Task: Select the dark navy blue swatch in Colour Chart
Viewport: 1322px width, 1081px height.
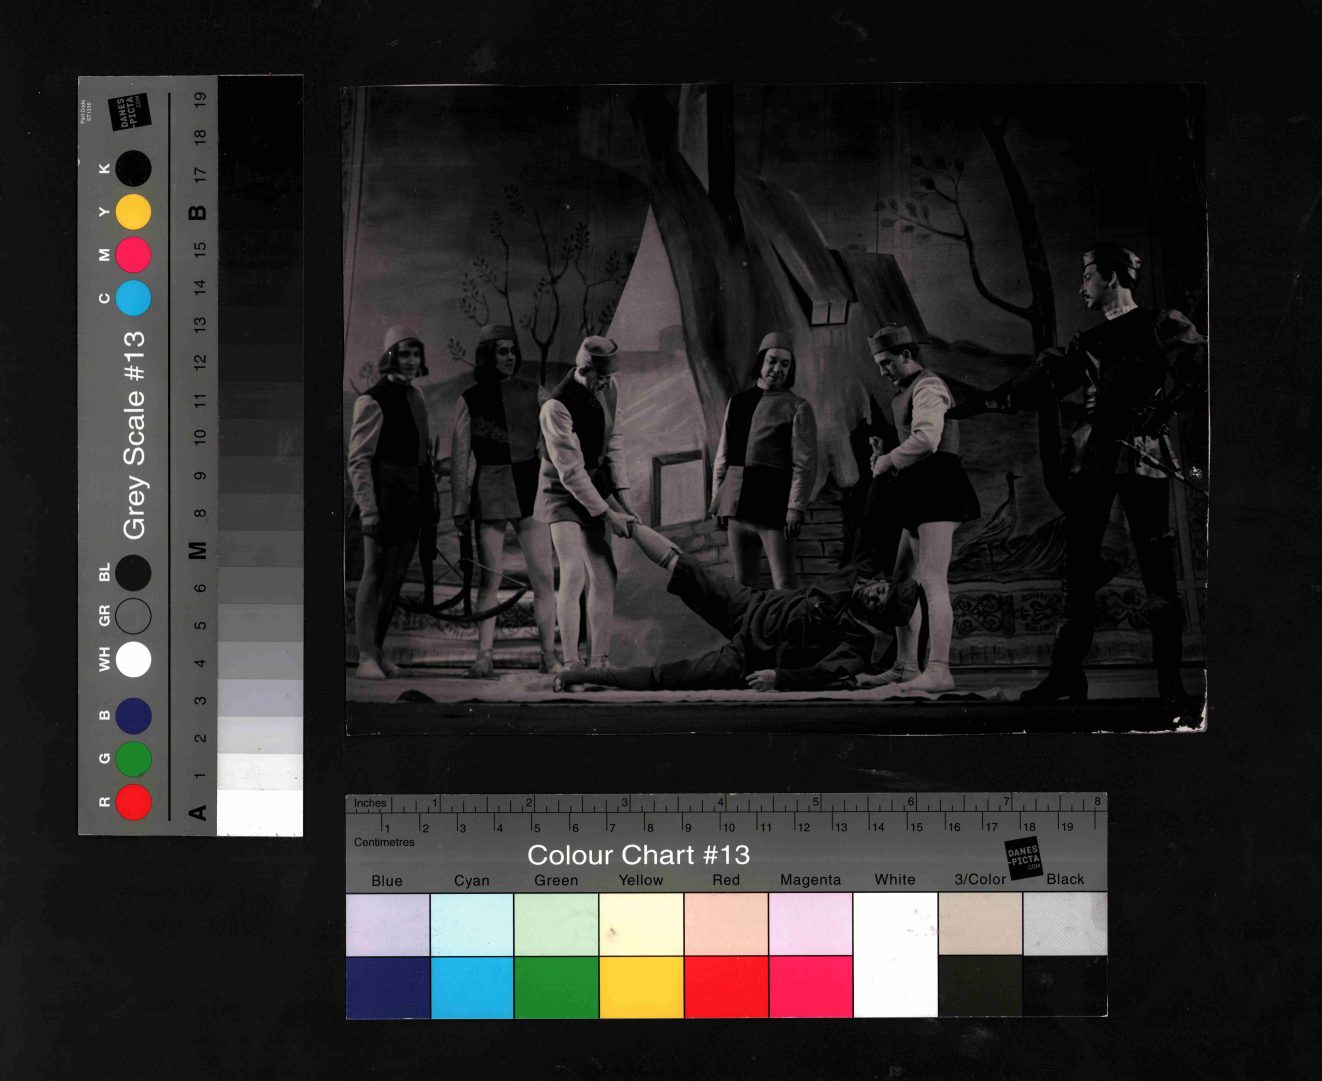Action: 388,987
